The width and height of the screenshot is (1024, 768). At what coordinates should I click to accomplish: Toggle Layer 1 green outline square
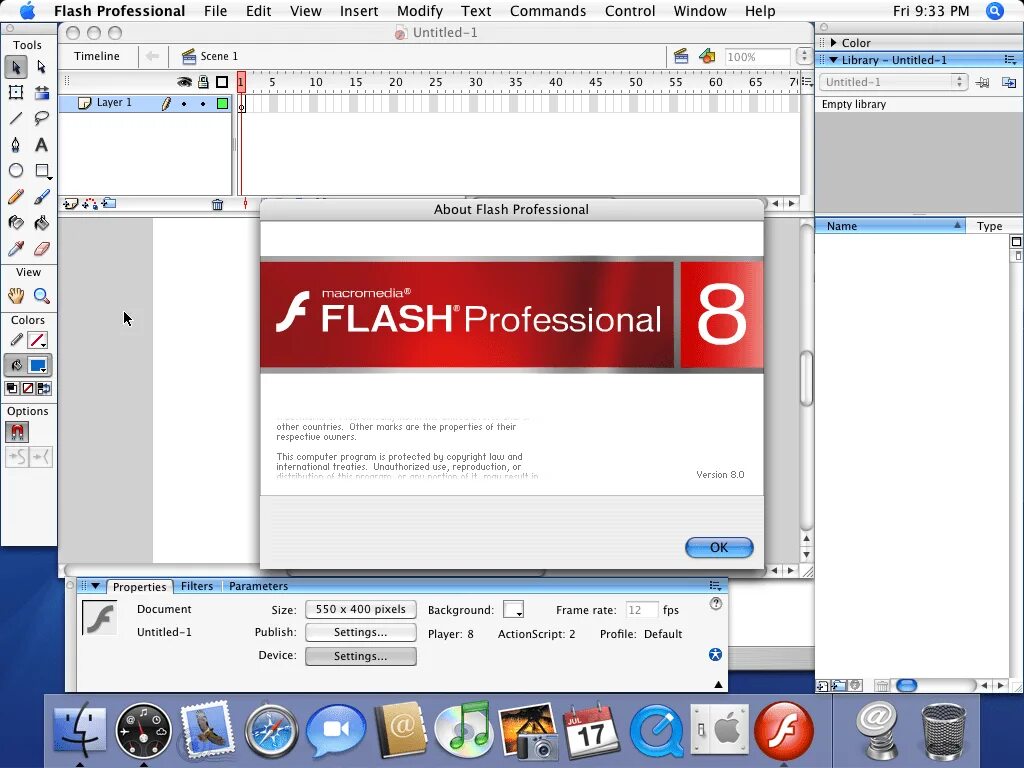[223, 103]
